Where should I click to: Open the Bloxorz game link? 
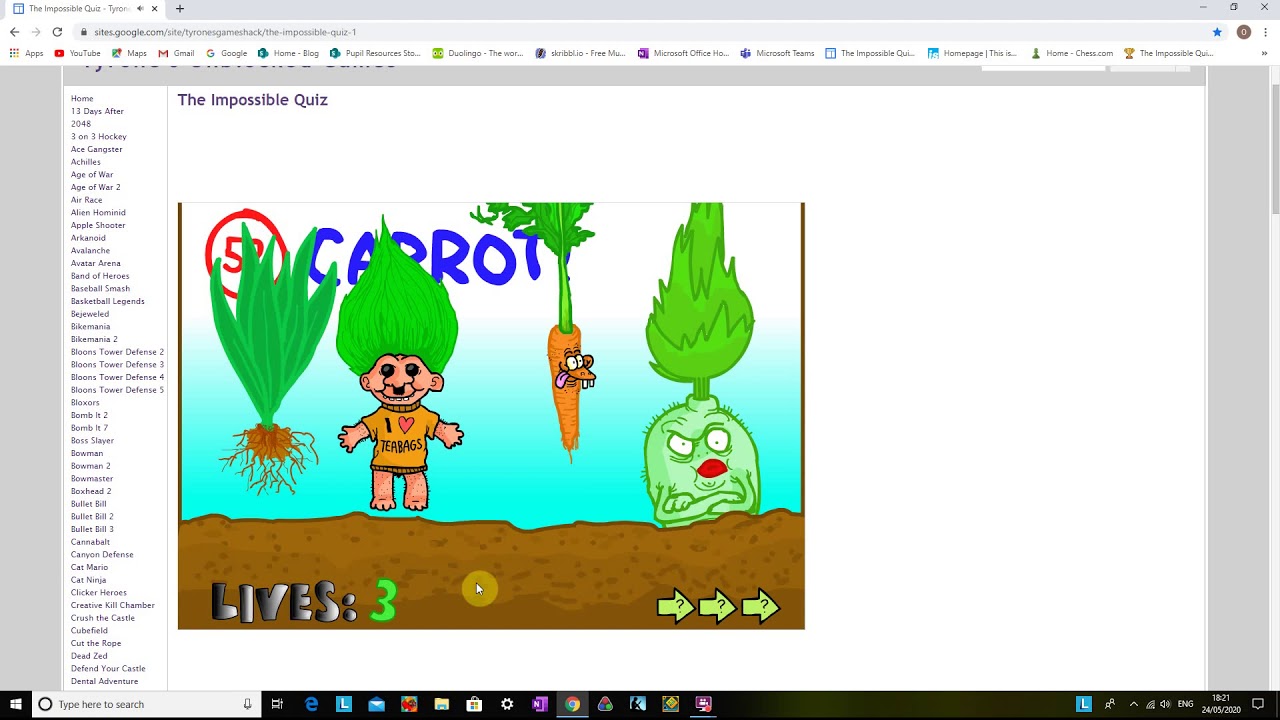coord(85,402)
